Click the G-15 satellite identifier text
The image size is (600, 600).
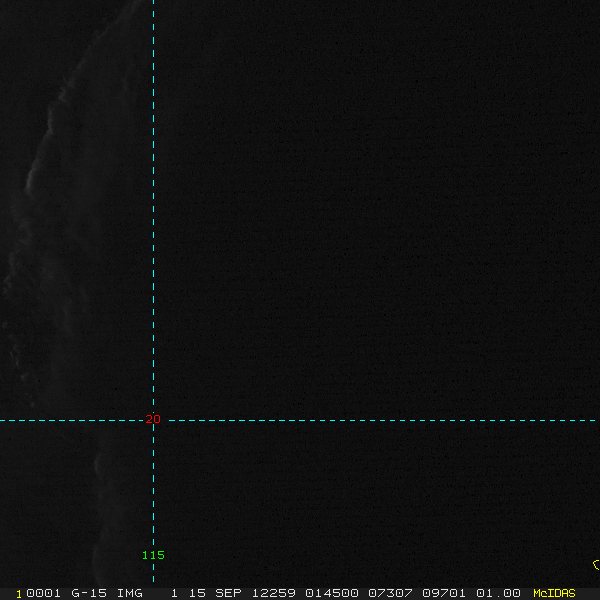tap(89, 593)
